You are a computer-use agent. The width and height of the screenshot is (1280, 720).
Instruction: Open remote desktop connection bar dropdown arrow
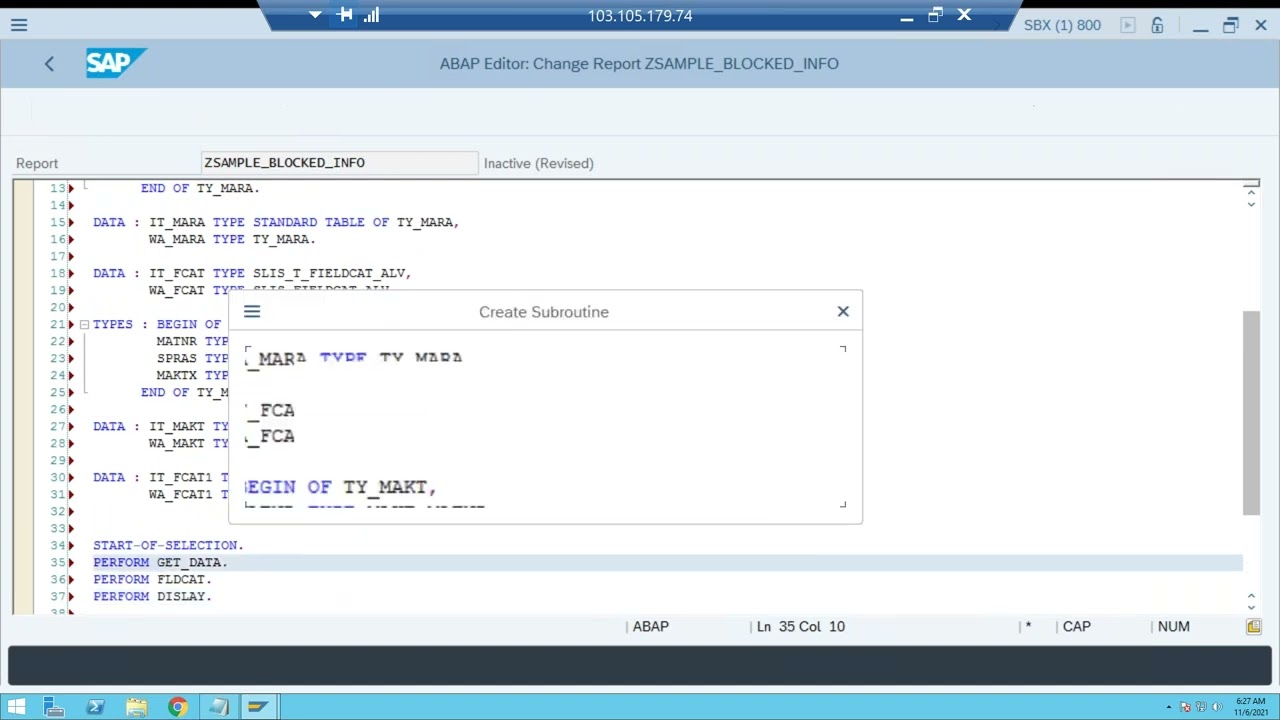click(x=315, y=15)
